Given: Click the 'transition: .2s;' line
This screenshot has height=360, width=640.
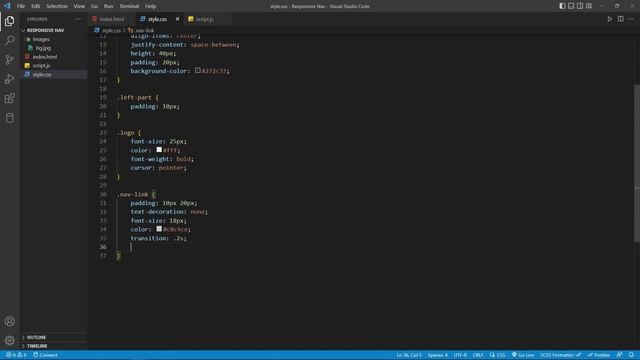Looking at the screenshot, I should pyautogui.click(x=158, y=238).
